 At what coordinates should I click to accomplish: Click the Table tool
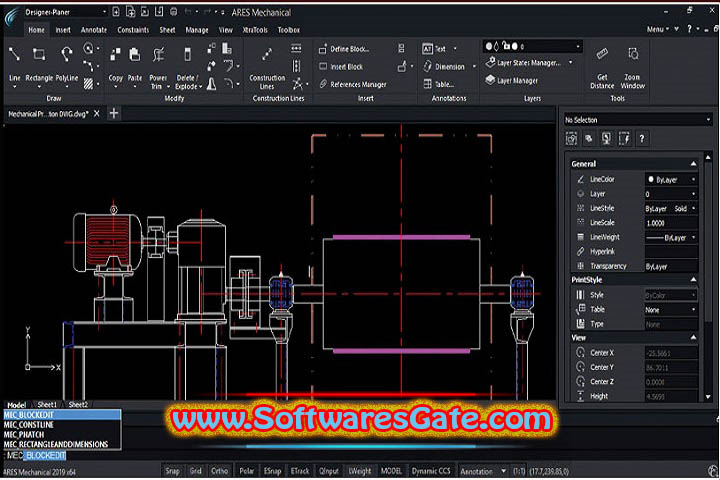pyautogui.click(x=438, y=84)
